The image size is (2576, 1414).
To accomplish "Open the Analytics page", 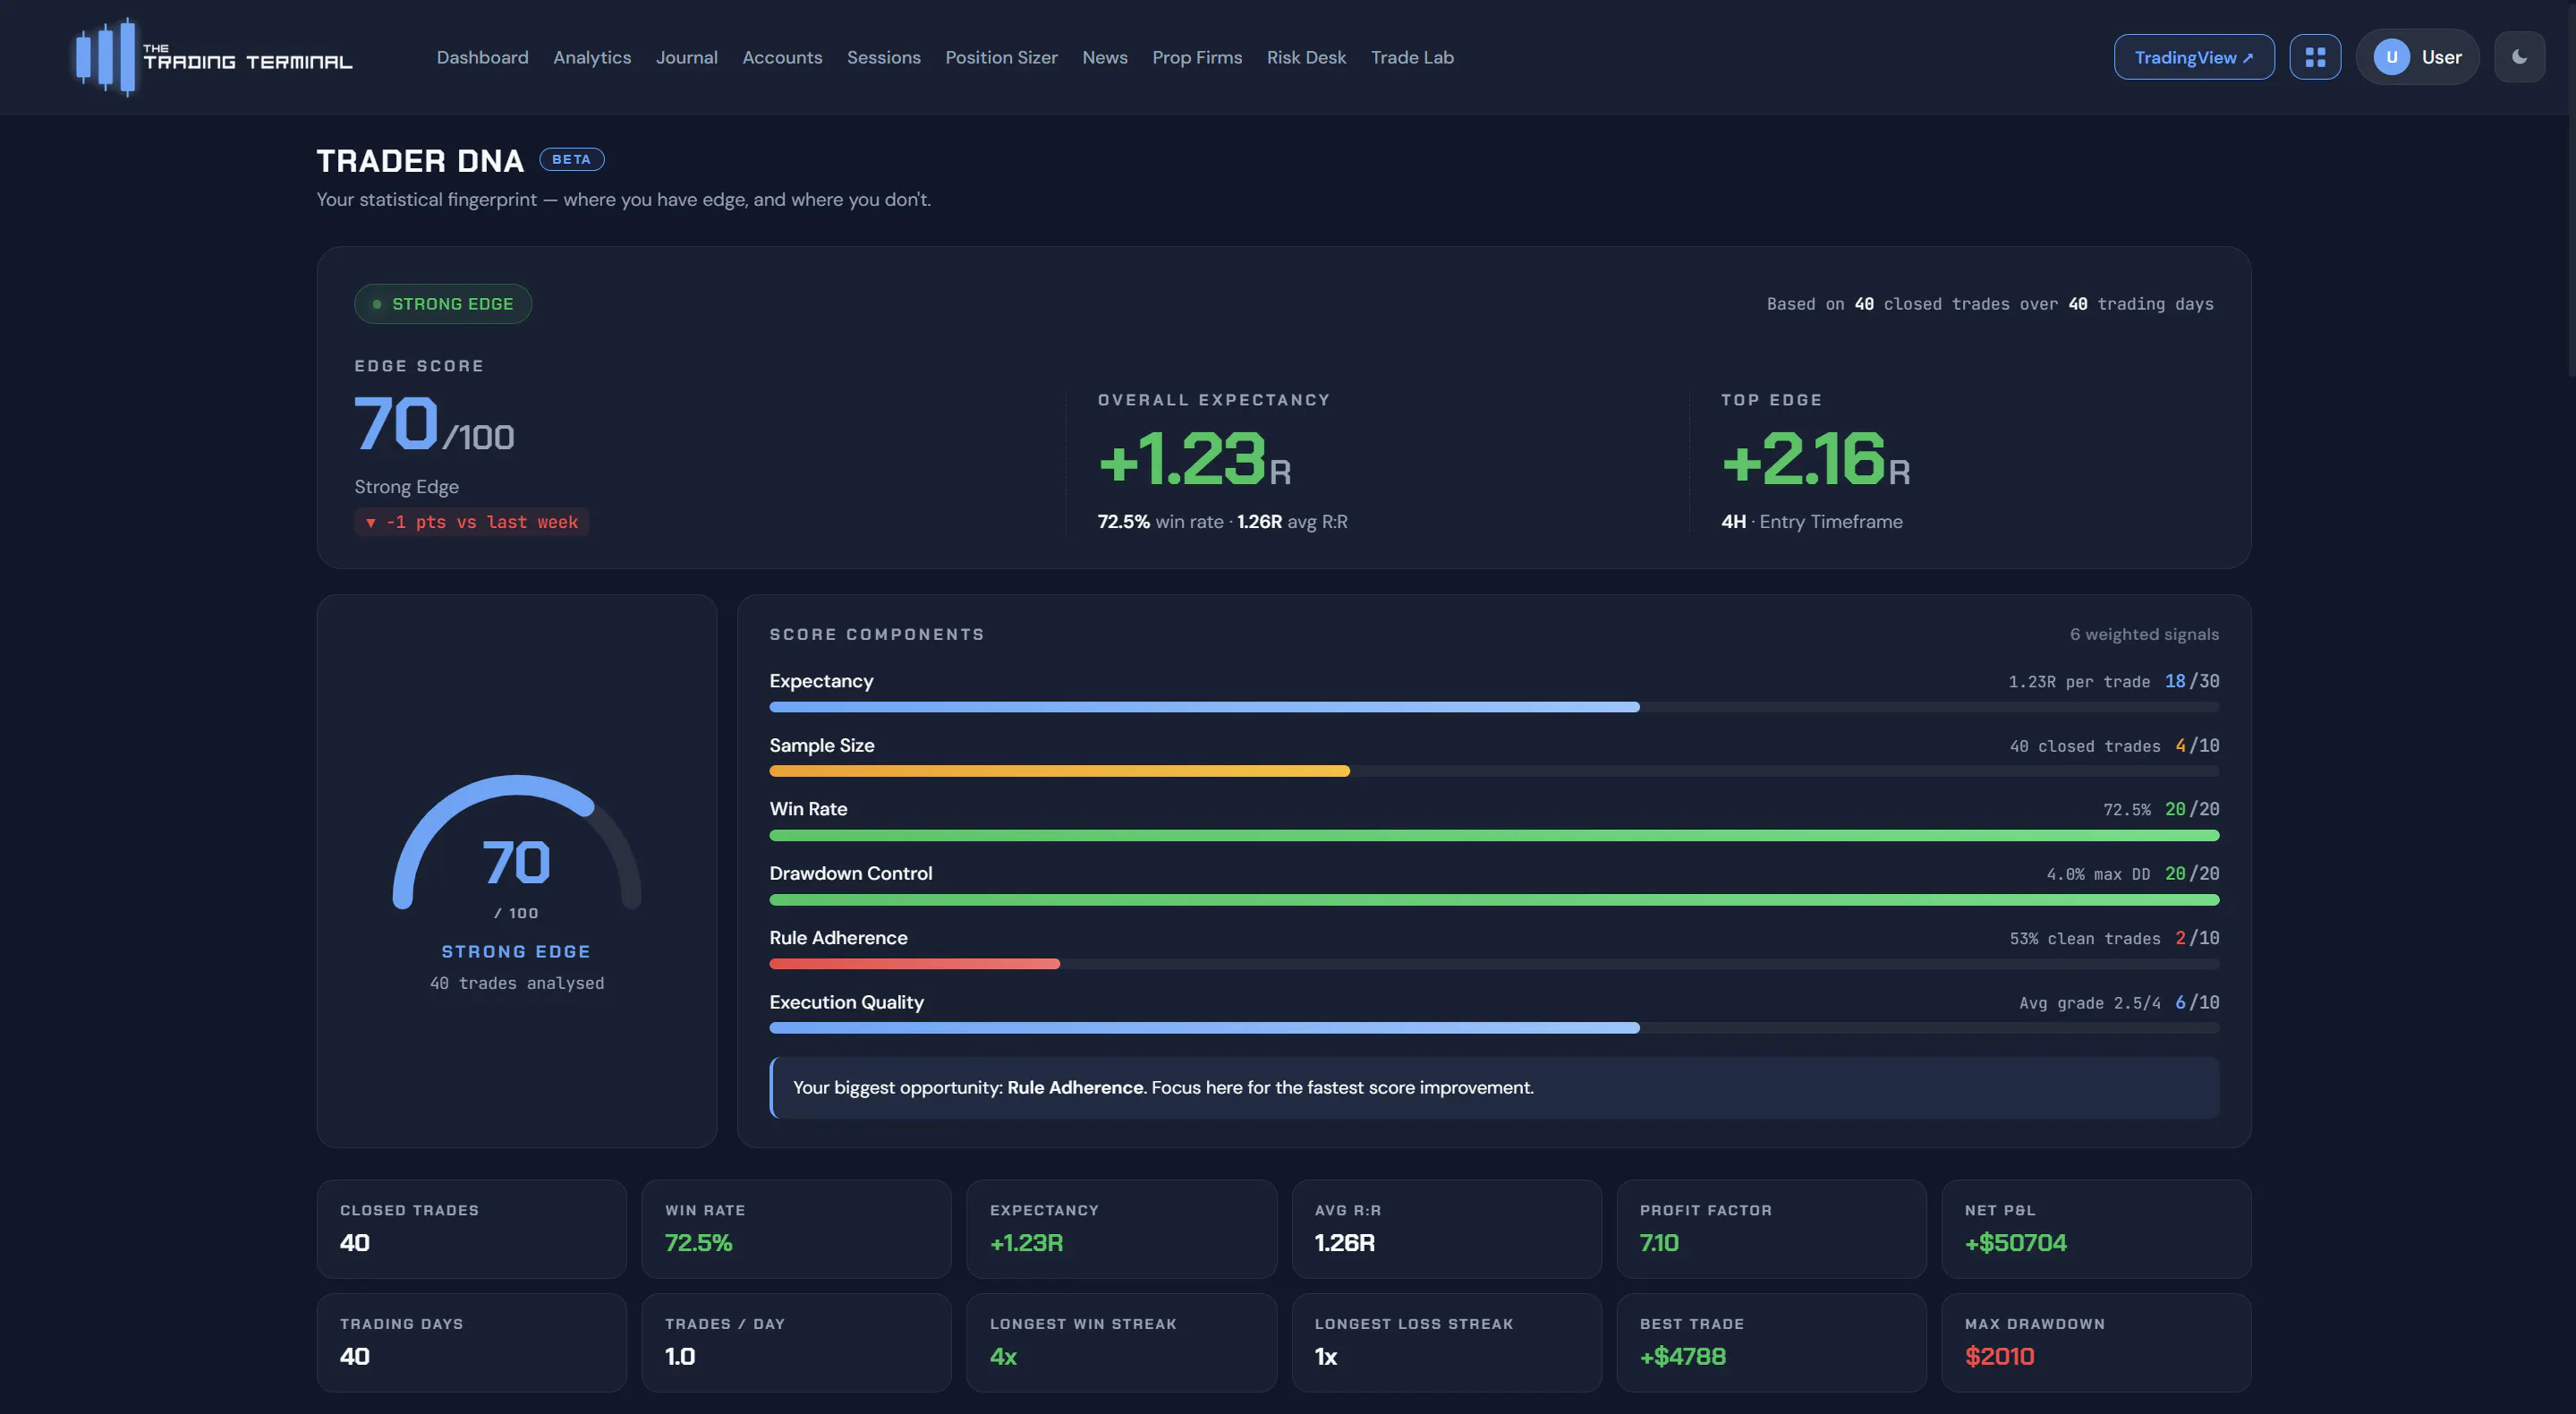I will click(592, 57).
